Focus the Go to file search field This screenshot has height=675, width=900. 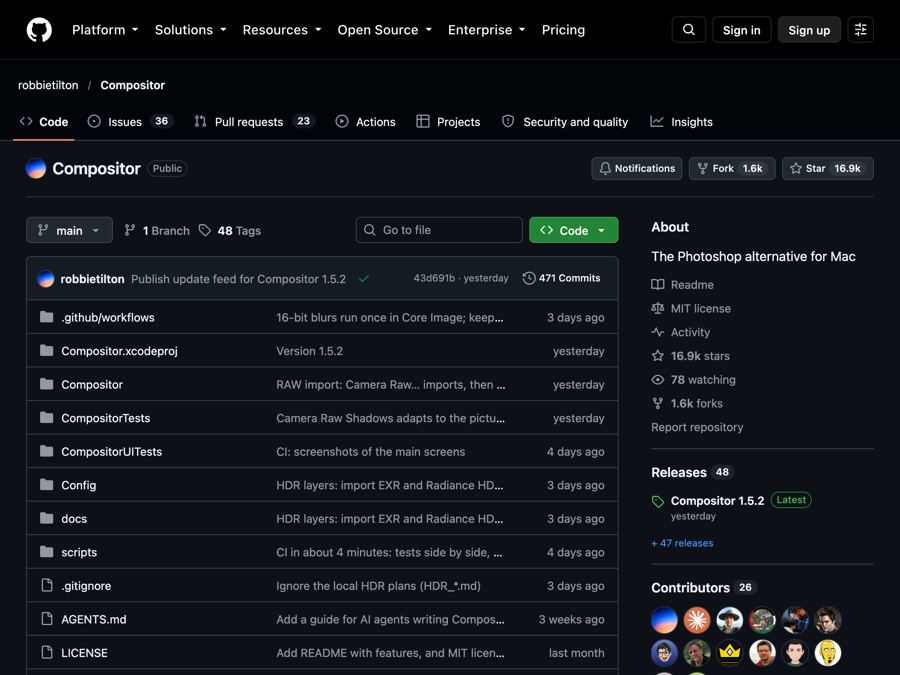tap(439, 230)
